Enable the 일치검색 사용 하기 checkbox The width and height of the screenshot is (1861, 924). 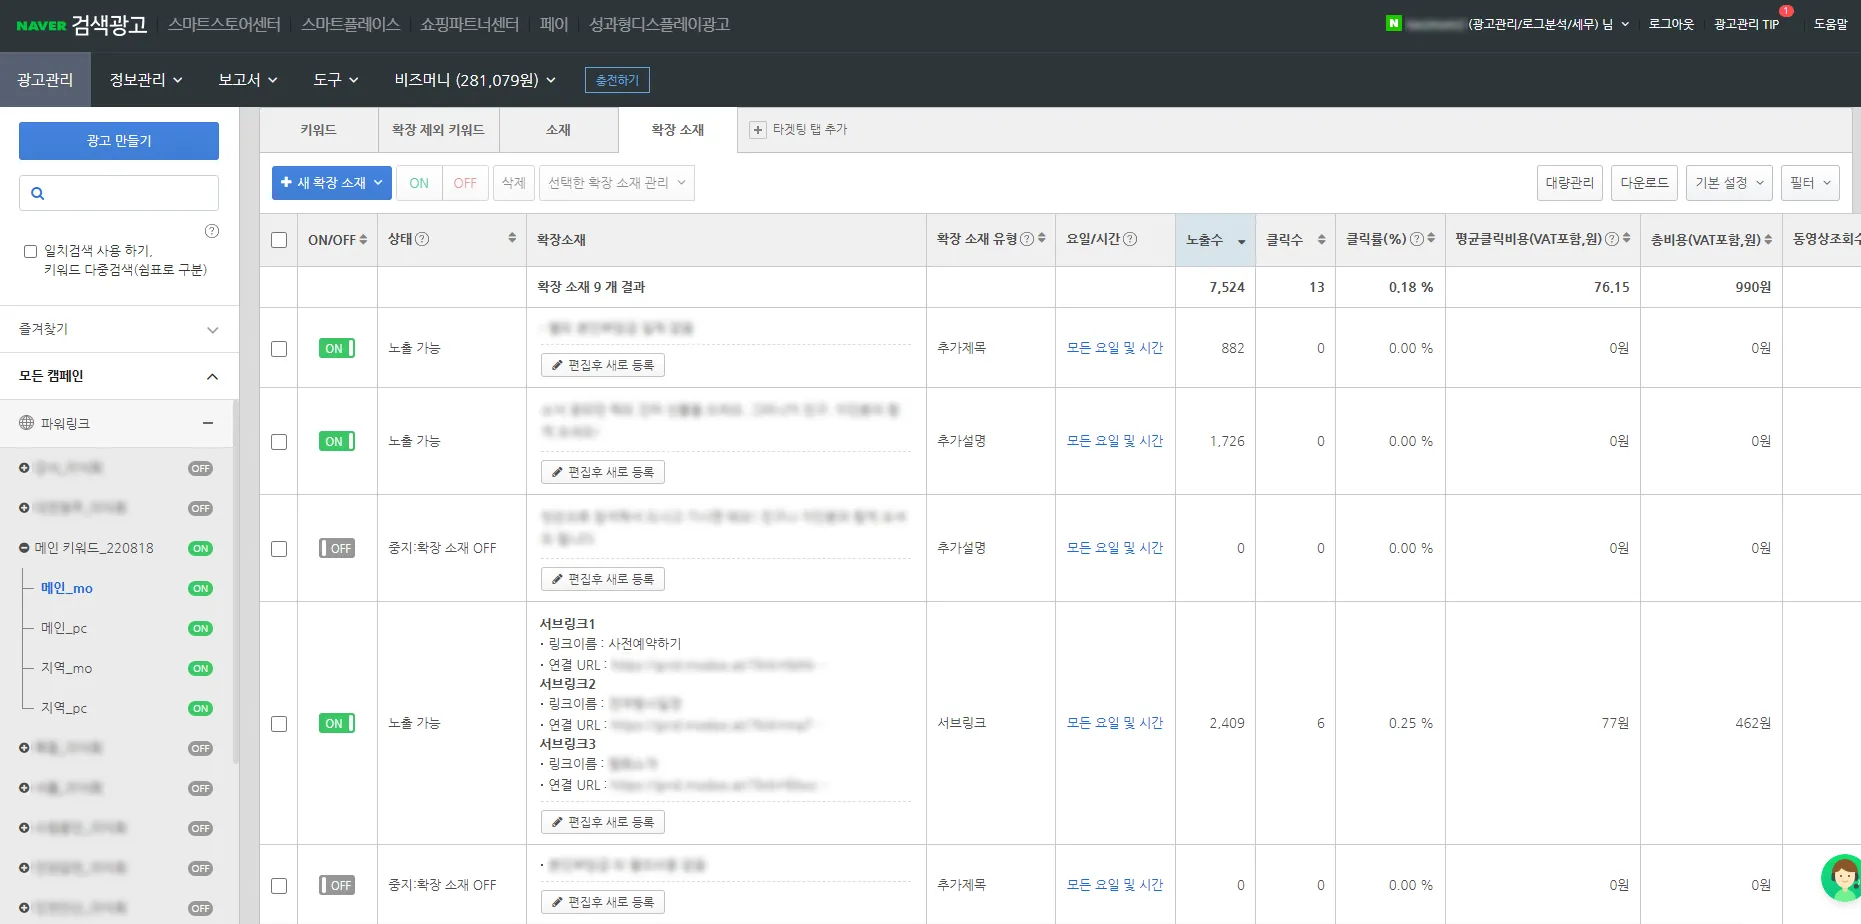click(30, 252)
